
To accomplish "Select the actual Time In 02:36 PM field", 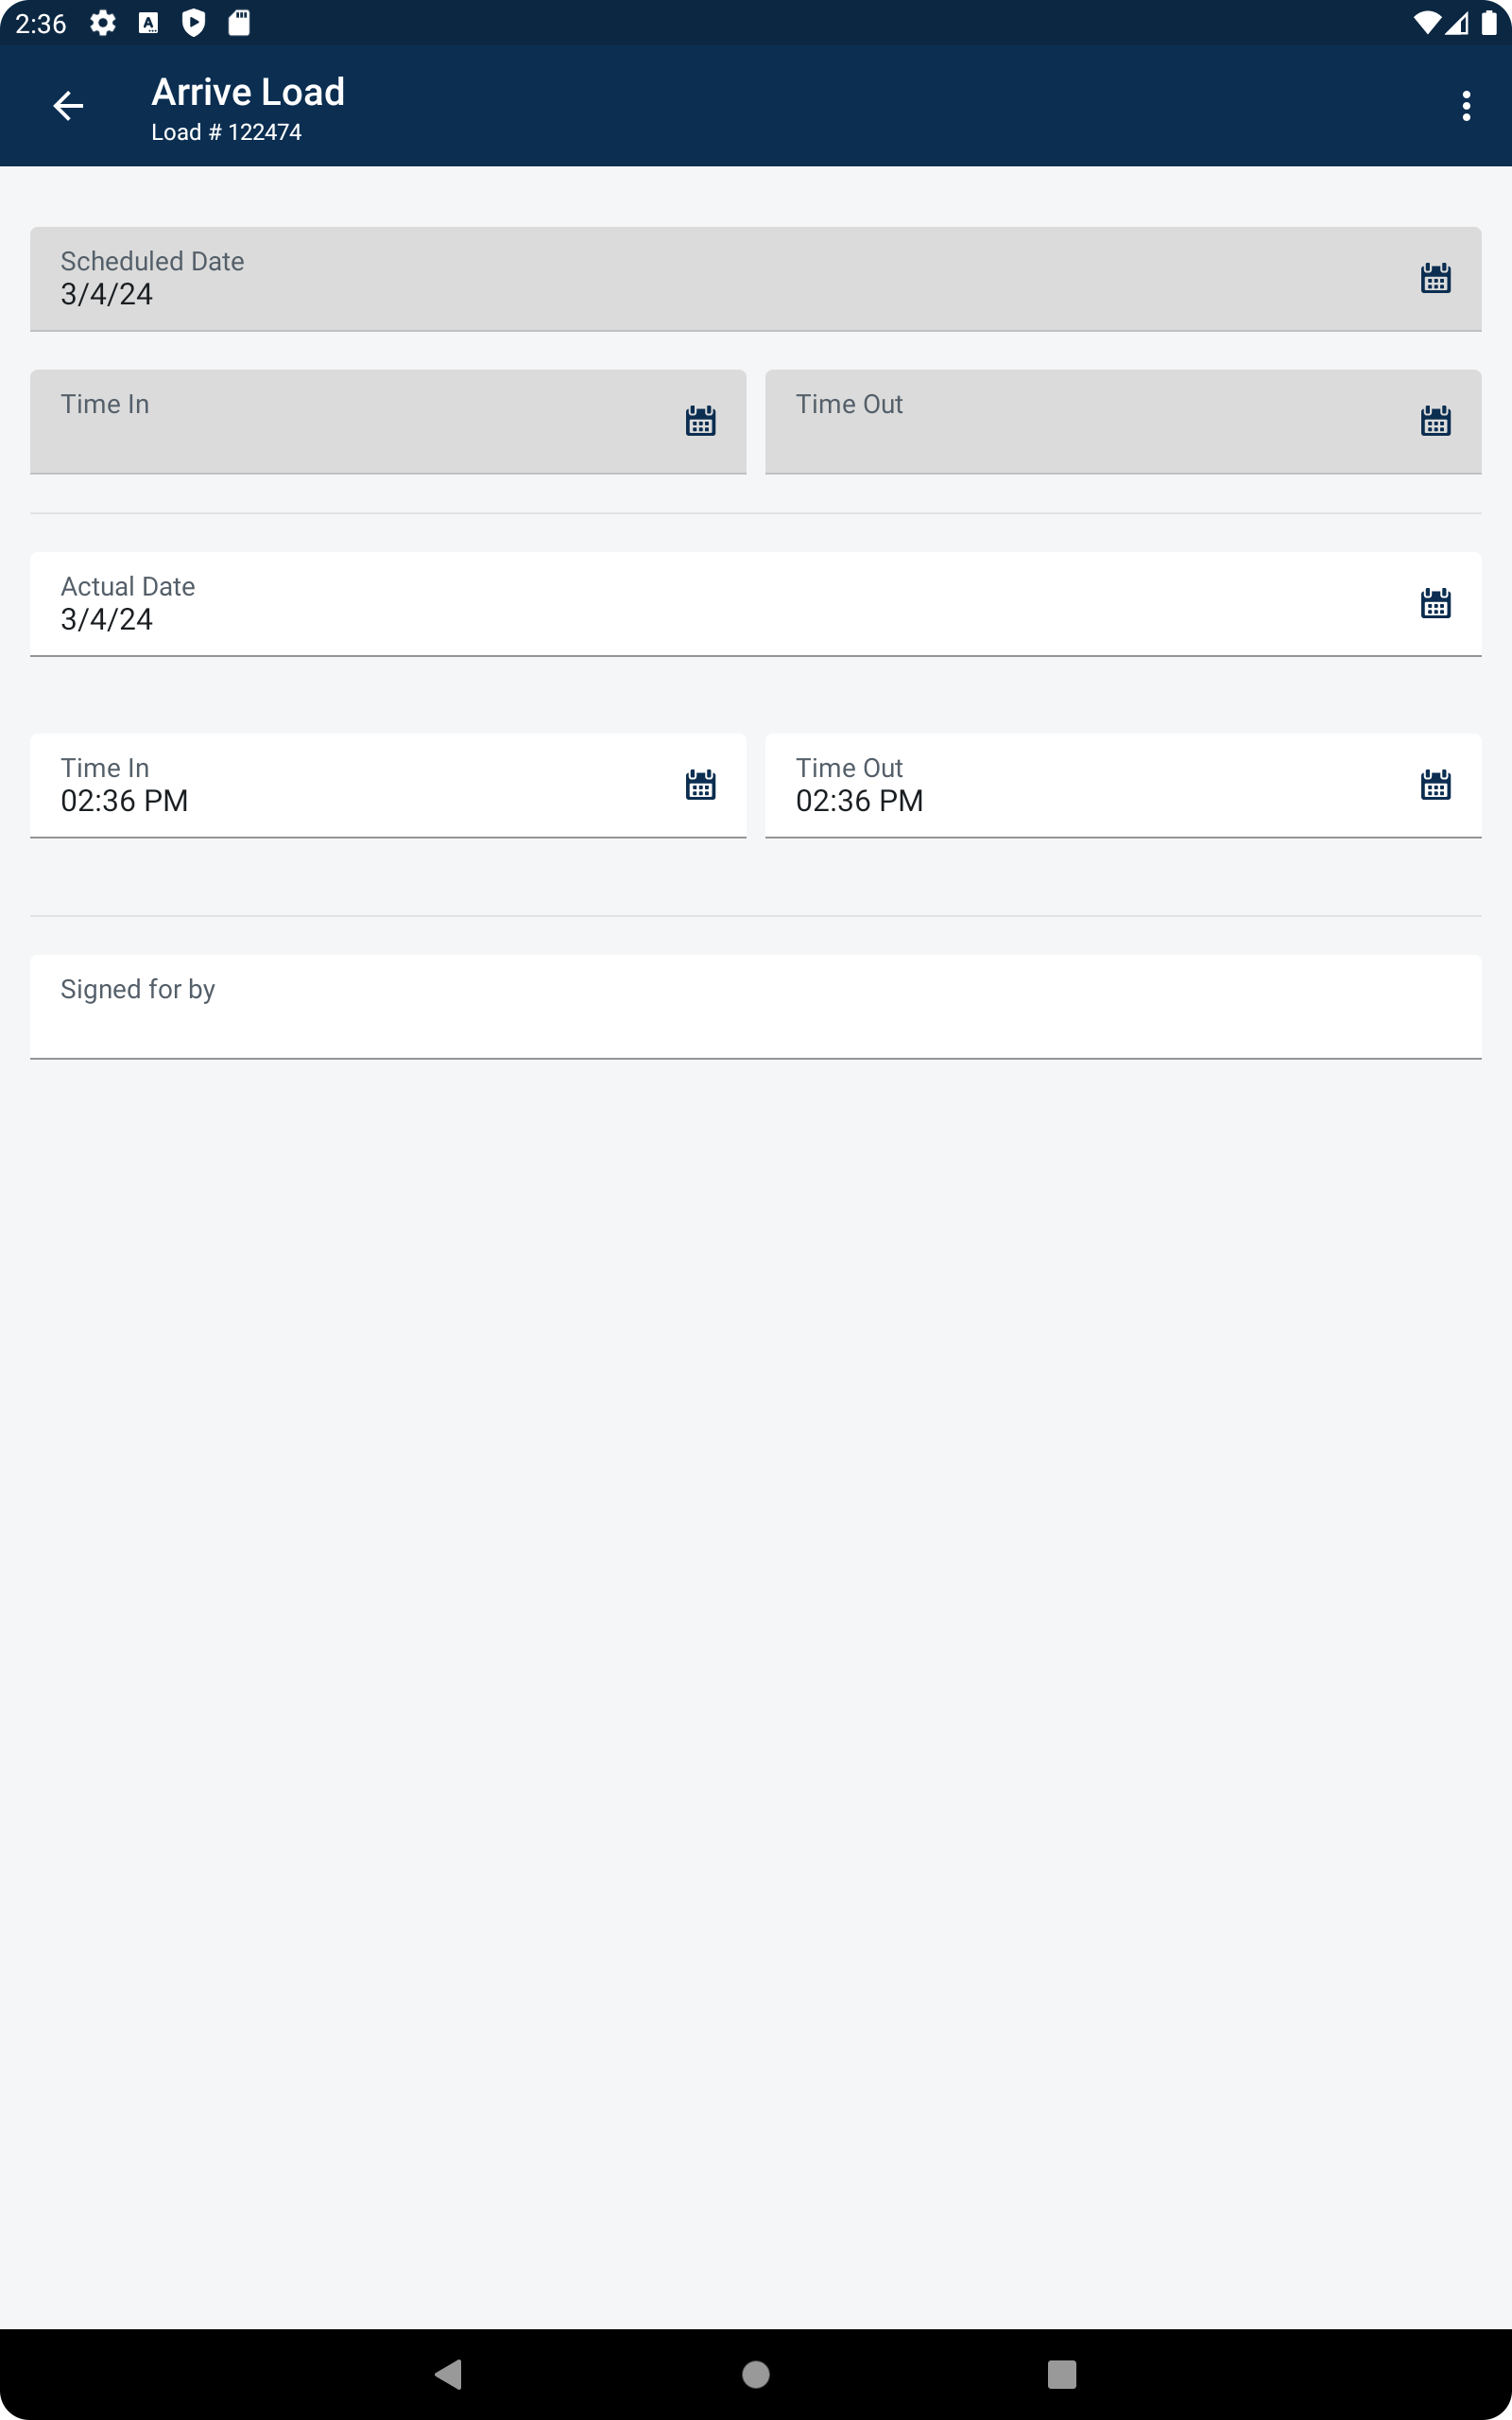I will point(388,786).
